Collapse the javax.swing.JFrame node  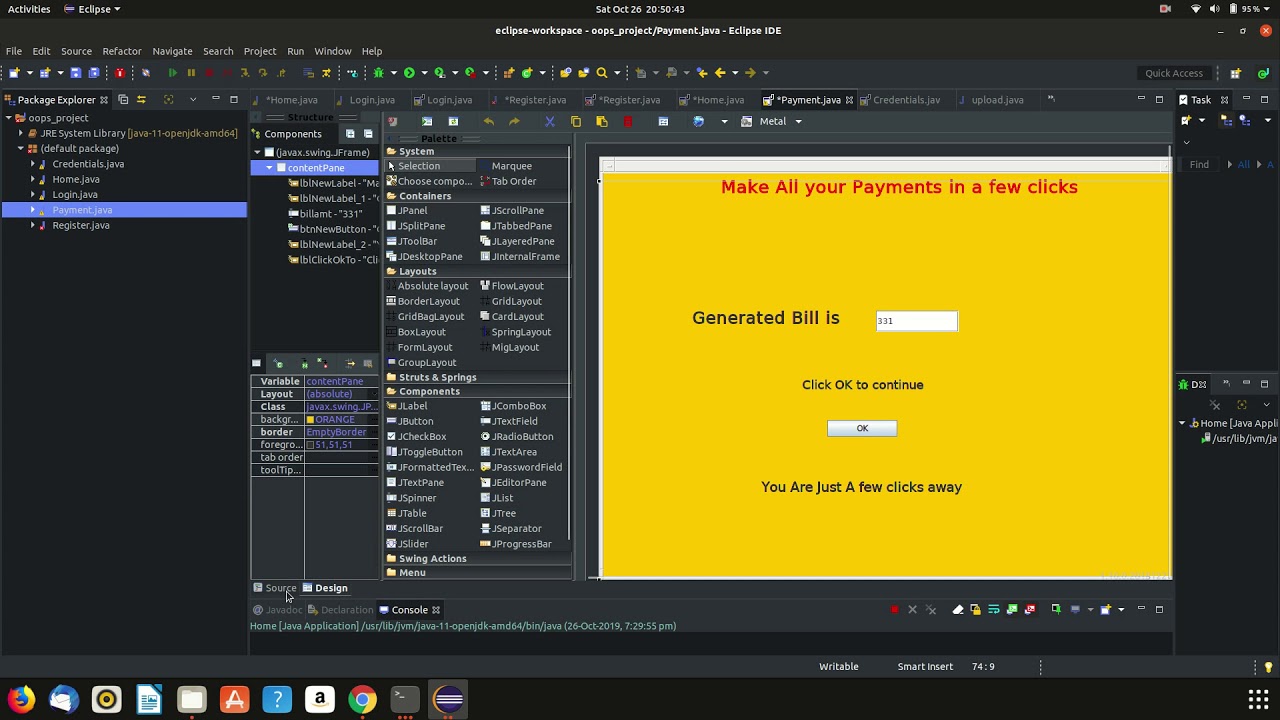click(x=257, y=152)
